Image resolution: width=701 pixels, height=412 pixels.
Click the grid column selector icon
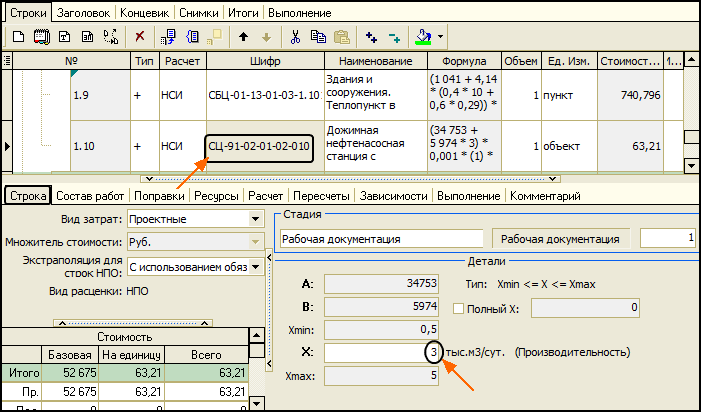coord(7,60)
